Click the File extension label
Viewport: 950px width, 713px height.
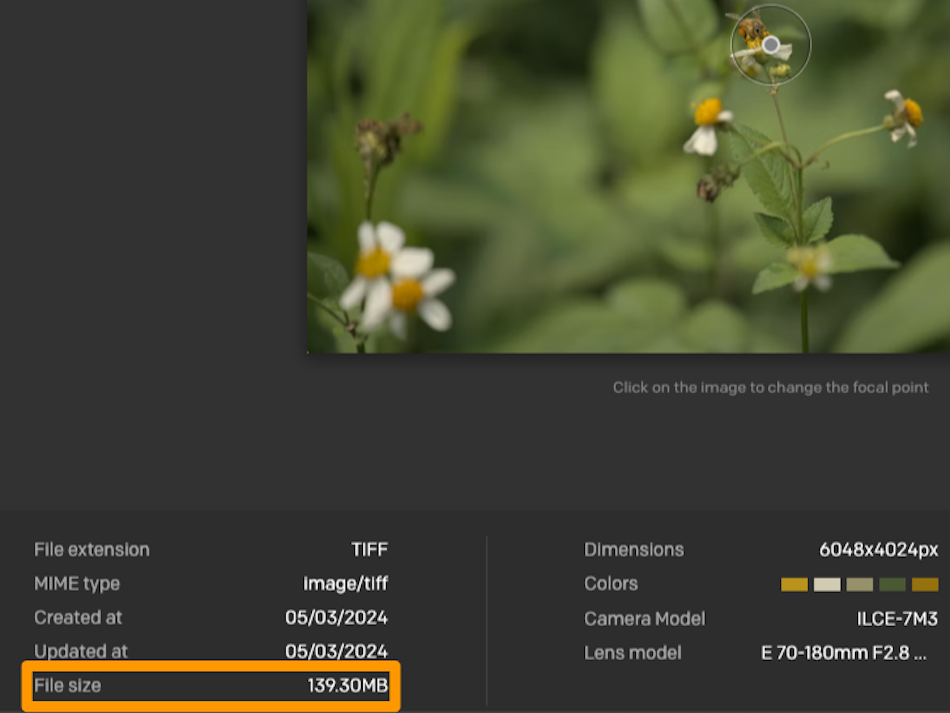click(x=91, y=549)
